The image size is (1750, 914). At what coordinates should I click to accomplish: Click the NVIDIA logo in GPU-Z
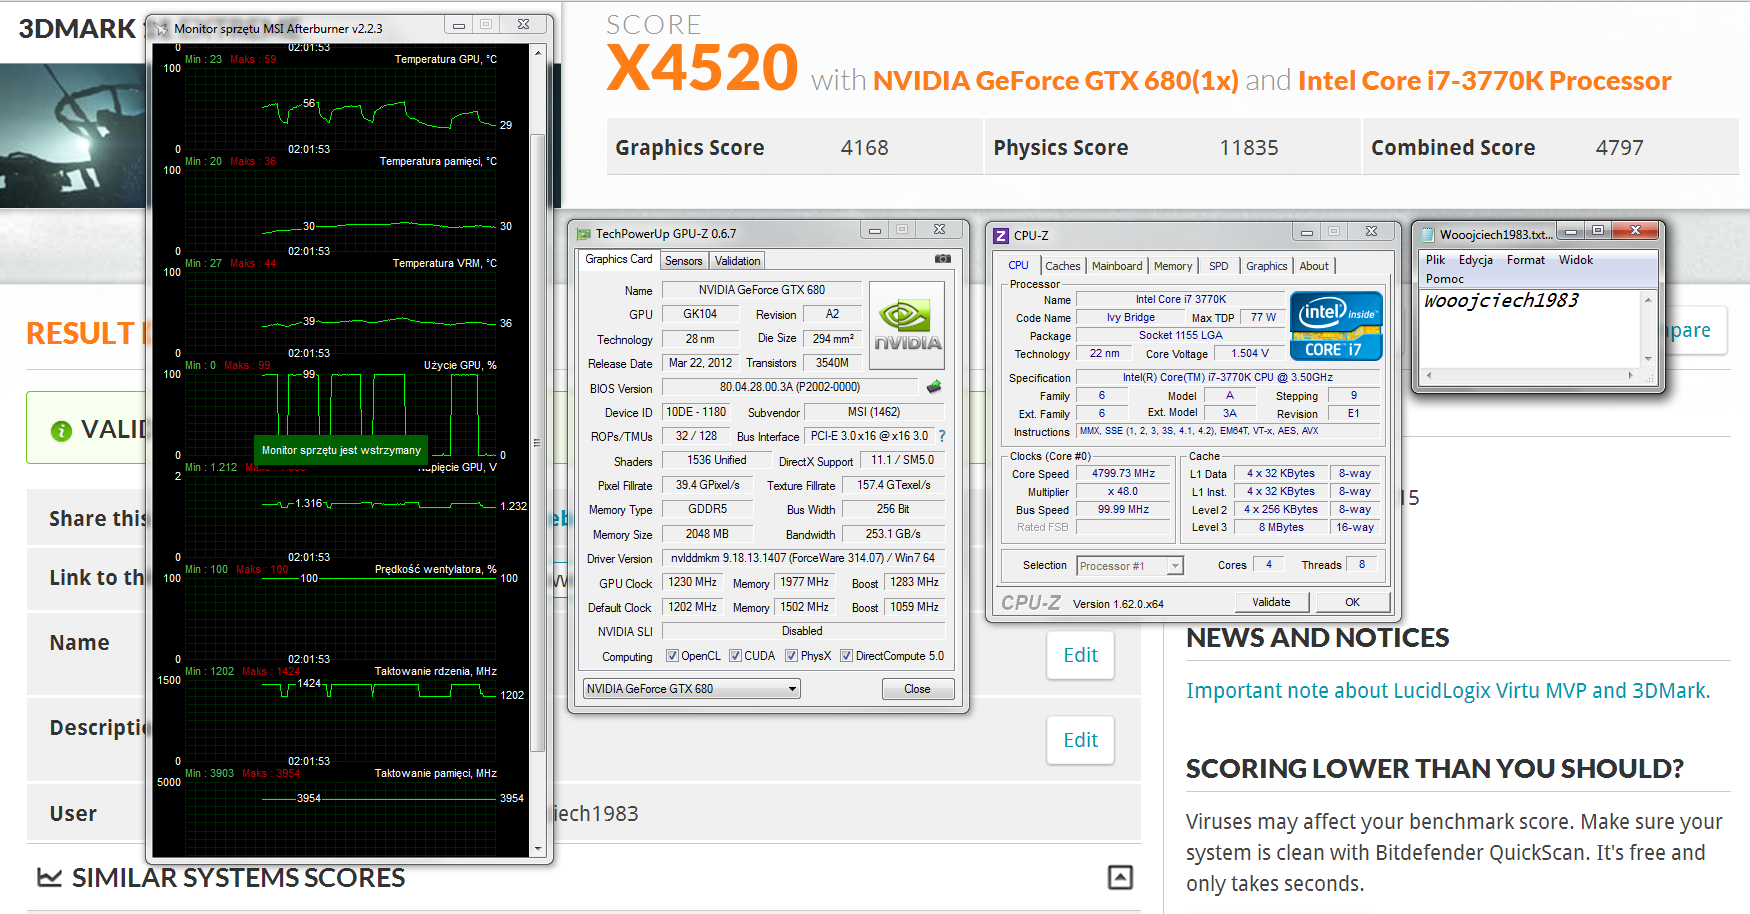click(907, 326)
